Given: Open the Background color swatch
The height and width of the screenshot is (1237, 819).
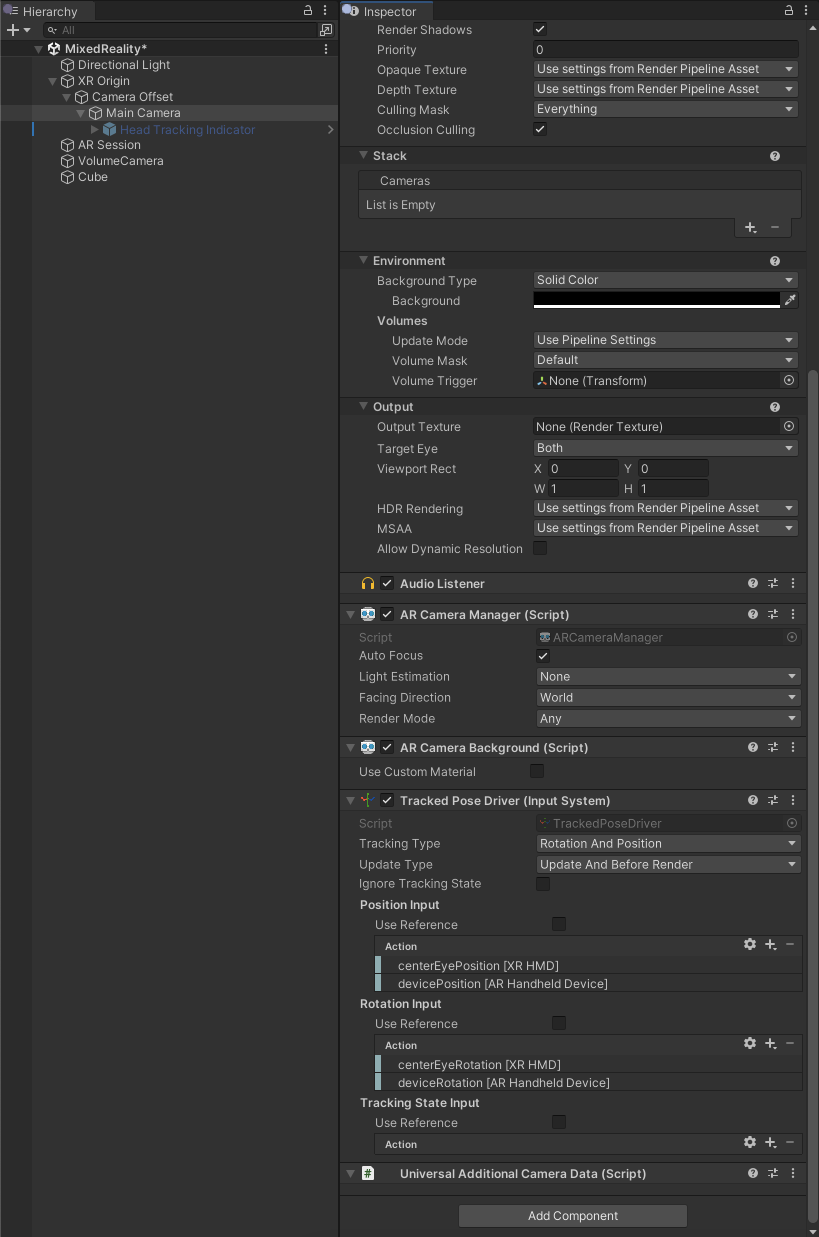Looking at the screenshot, I should (x=656, y=300).
